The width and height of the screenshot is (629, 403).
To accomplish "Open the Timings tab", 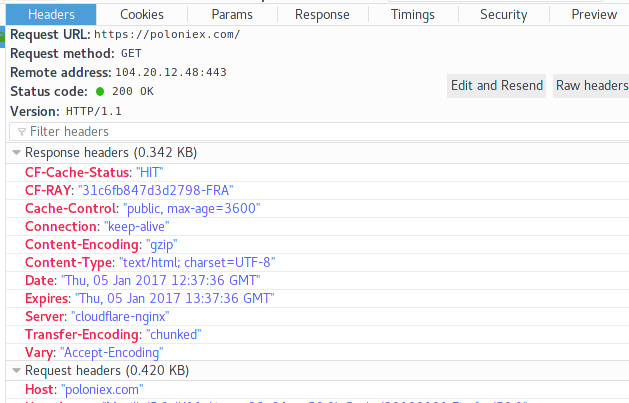I will (413, 14).
